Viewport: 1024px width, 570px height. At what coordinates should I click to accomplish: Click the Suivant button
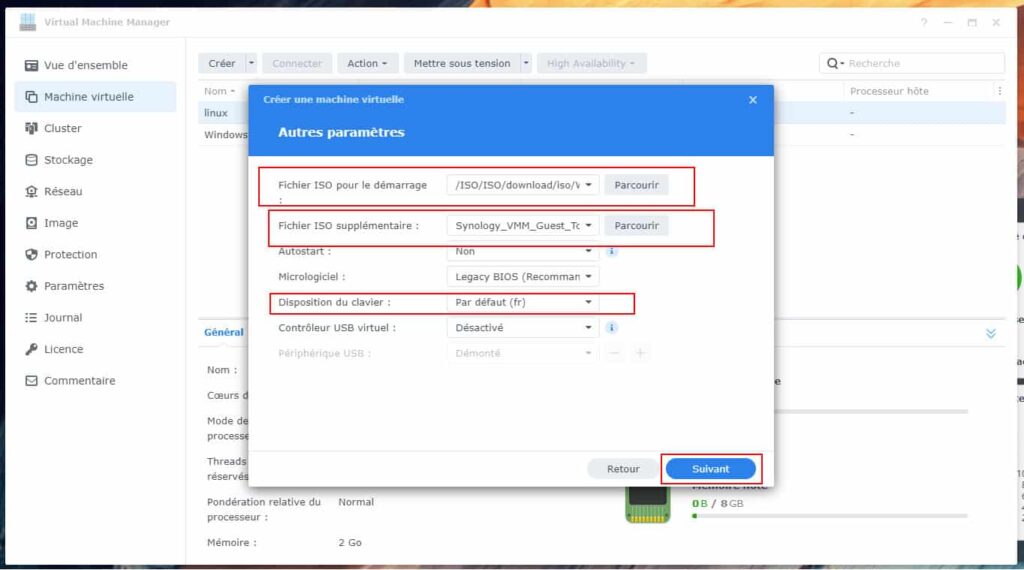pos(711,469)
